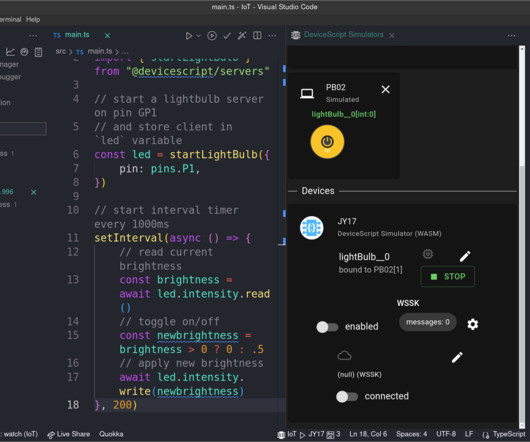
Task: Click the JY17 device avatar icon
Action: click(312, 228)
